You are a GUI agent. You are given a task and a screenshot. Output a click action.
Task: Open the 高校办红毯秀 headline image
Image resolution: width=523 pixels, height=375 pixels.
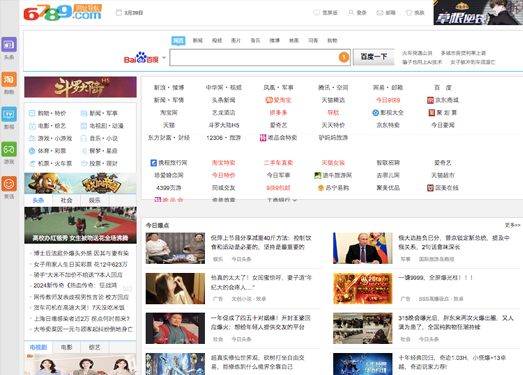(x=80, y=225)
